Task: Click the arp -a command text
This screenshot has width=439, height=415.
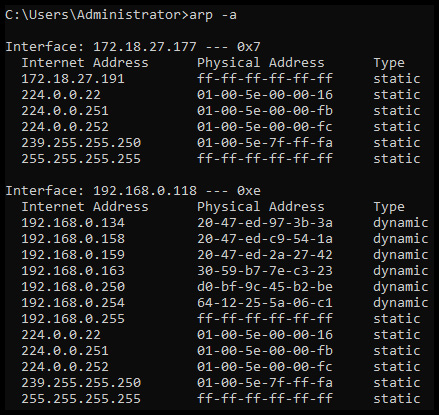Action: tap(213, 15)
